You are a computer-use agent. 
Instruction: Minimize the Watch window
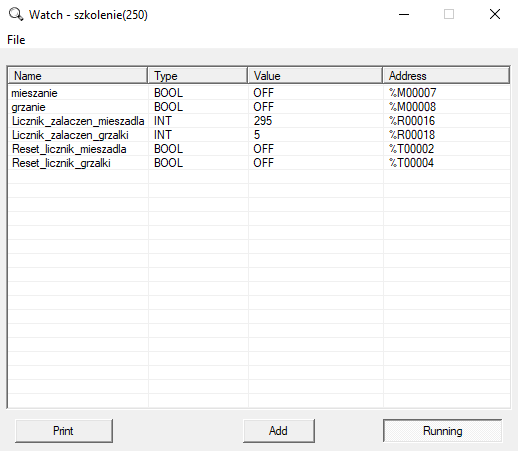tap(404, 14)
